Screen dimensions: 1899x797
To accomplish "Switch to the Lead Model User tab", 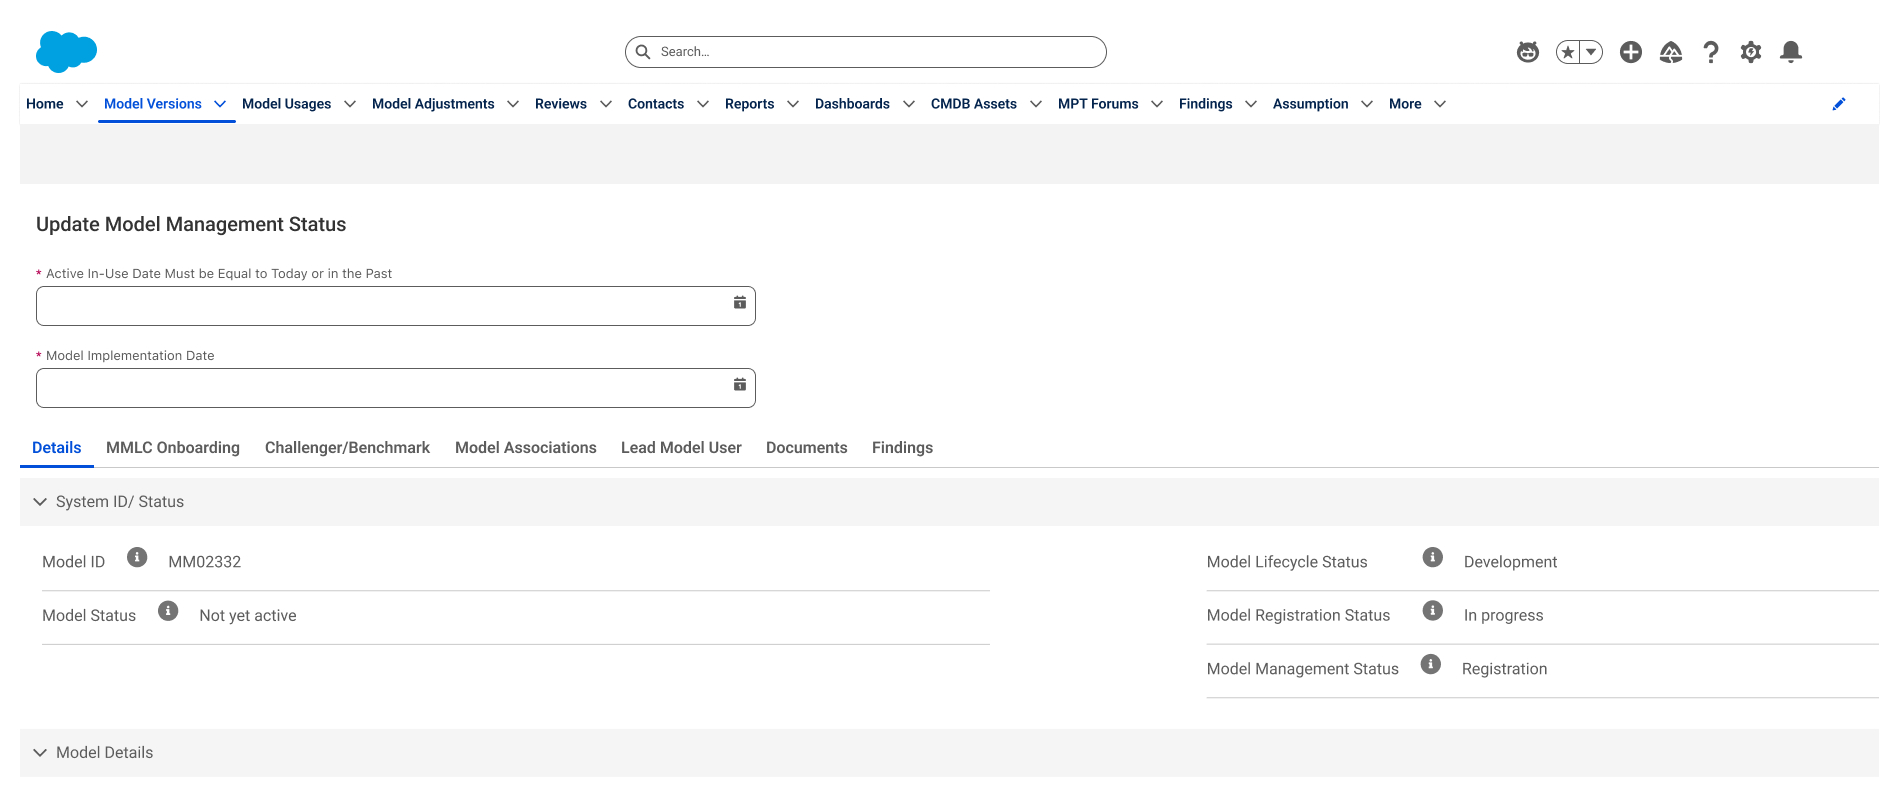I will coord(681,448).
